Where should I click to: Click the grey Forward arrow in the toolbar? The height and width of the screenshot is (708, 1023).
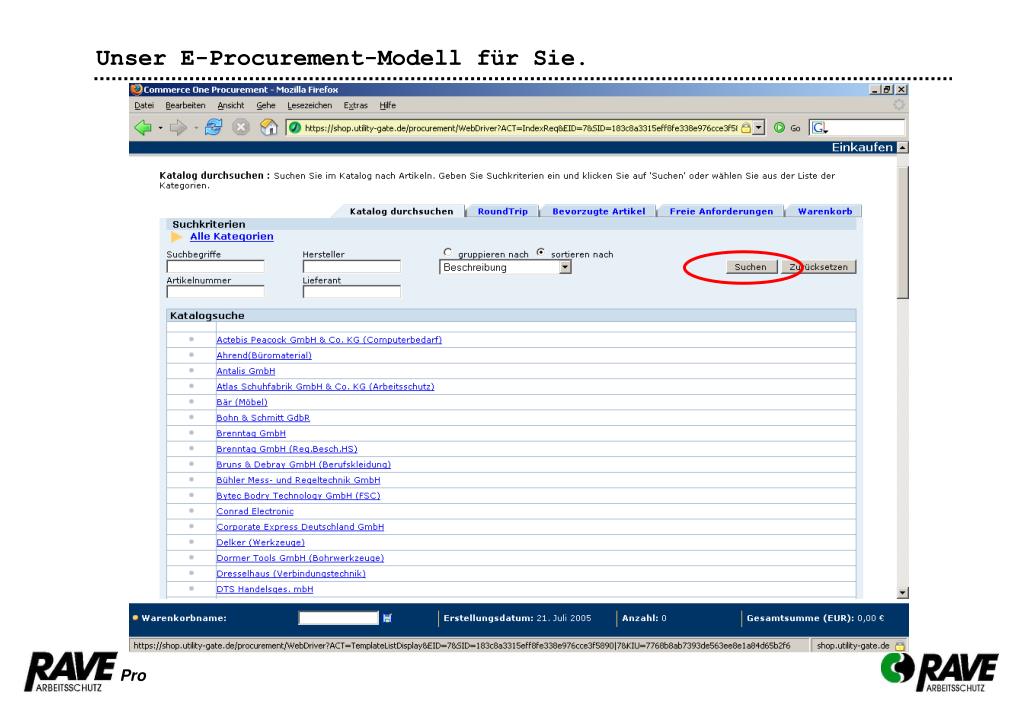[x=177, y=128]
